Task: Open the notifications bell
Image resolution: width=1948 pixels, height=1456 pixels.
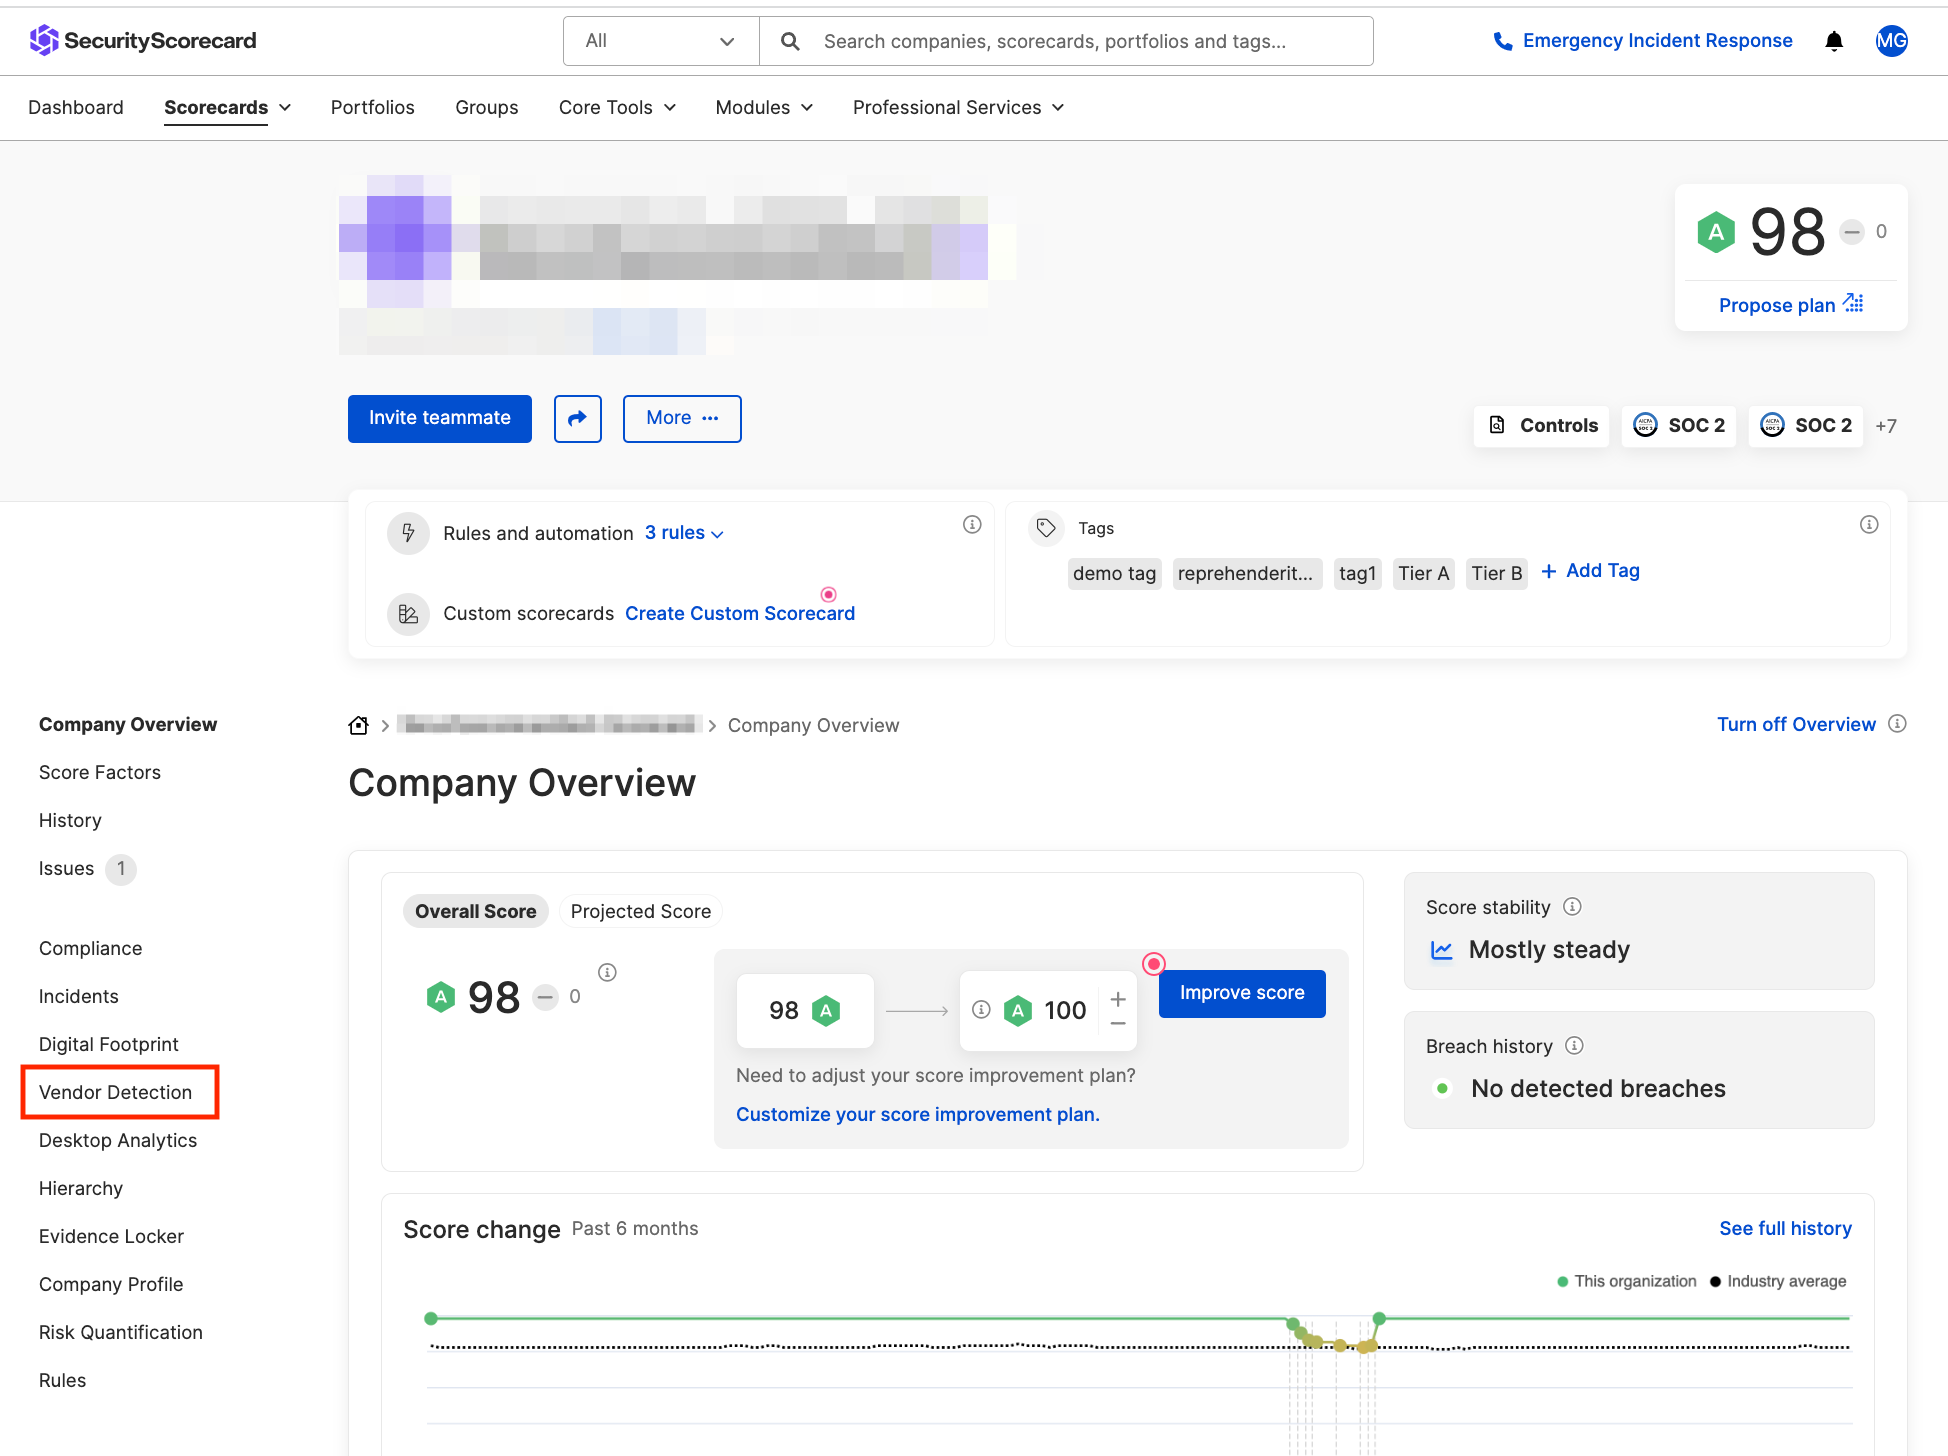Action: point(1834,41)
